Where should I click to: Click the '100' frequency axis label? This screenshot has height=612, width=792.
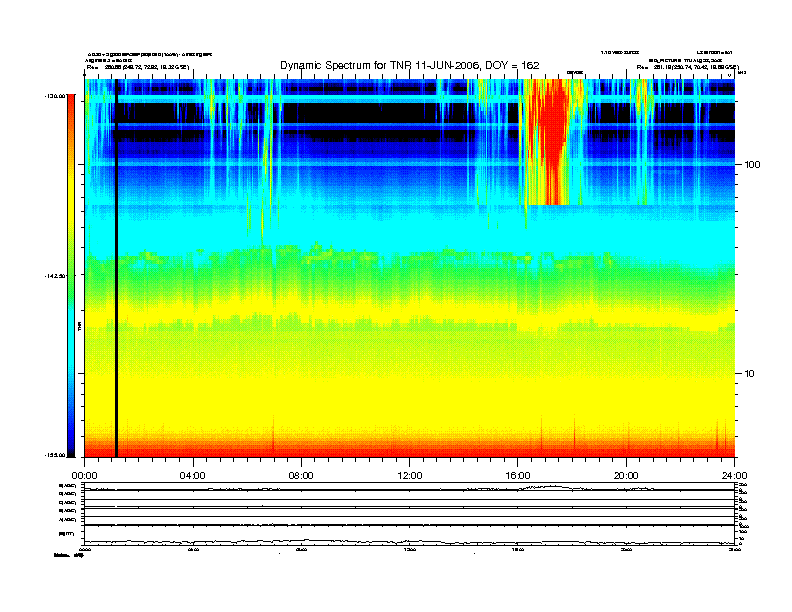click(752, 165)
